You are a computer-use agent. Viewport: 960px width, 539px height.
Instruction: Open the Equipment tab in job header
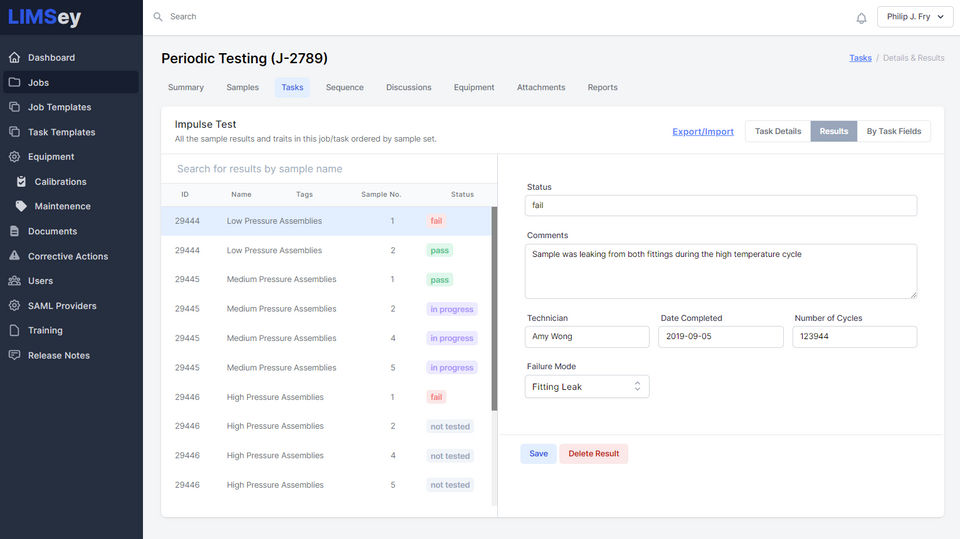[x=474, y=88]
